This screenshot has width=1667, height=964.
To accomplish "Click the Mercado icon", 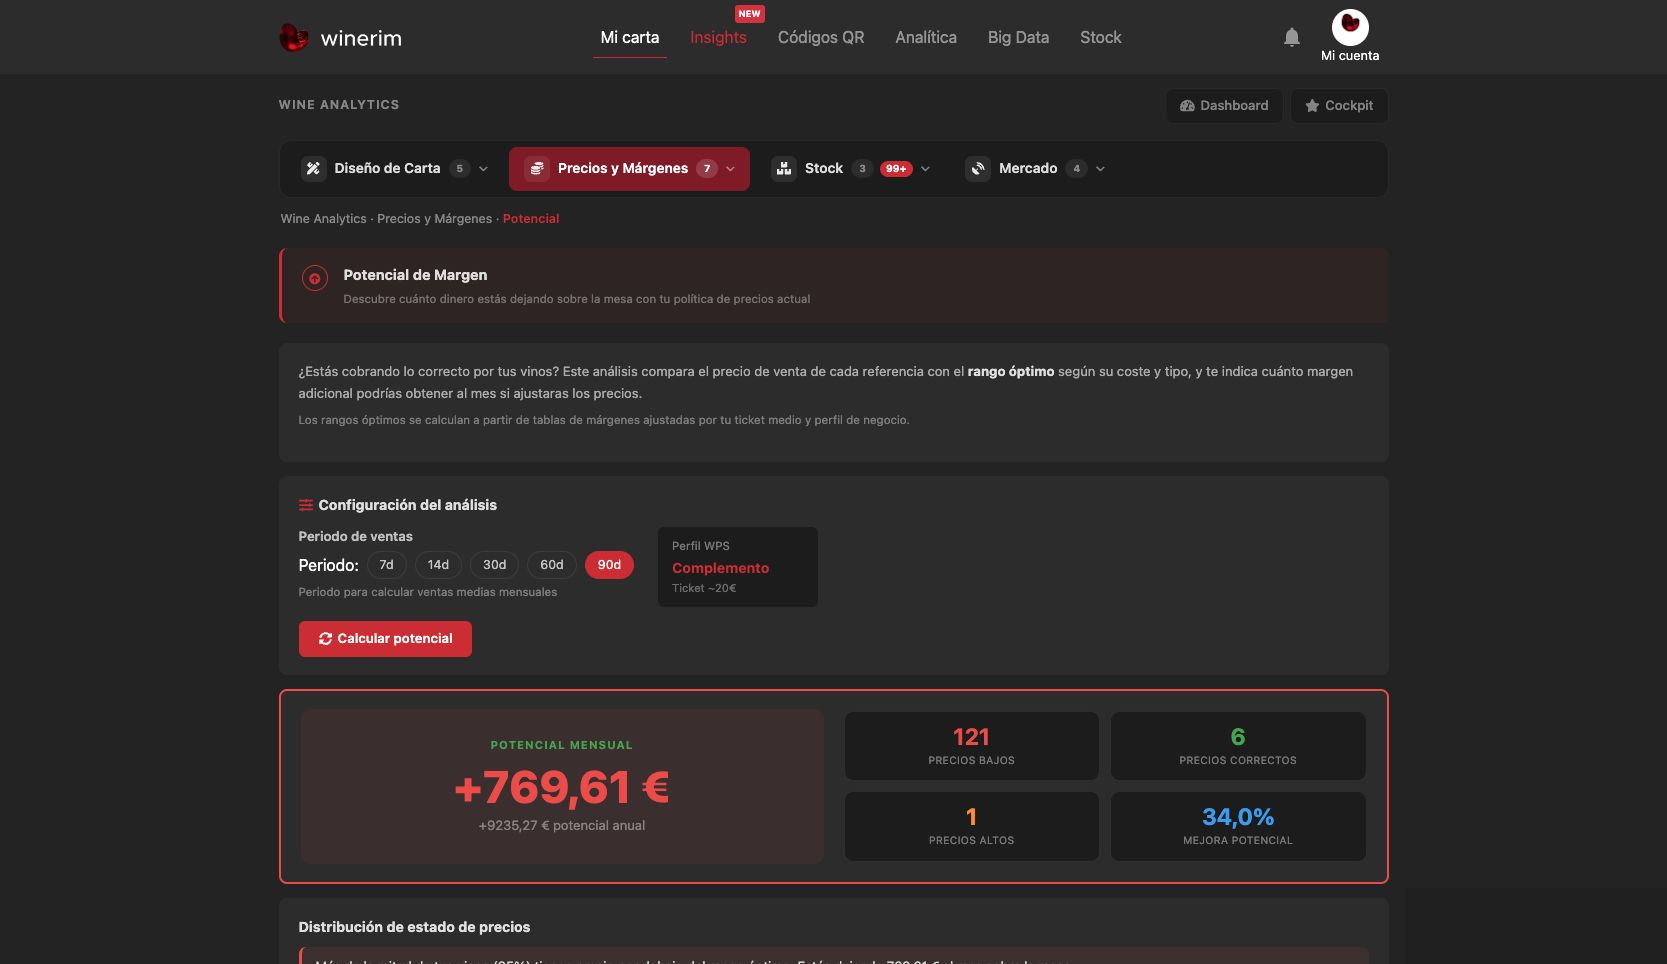I will point(978,168).
